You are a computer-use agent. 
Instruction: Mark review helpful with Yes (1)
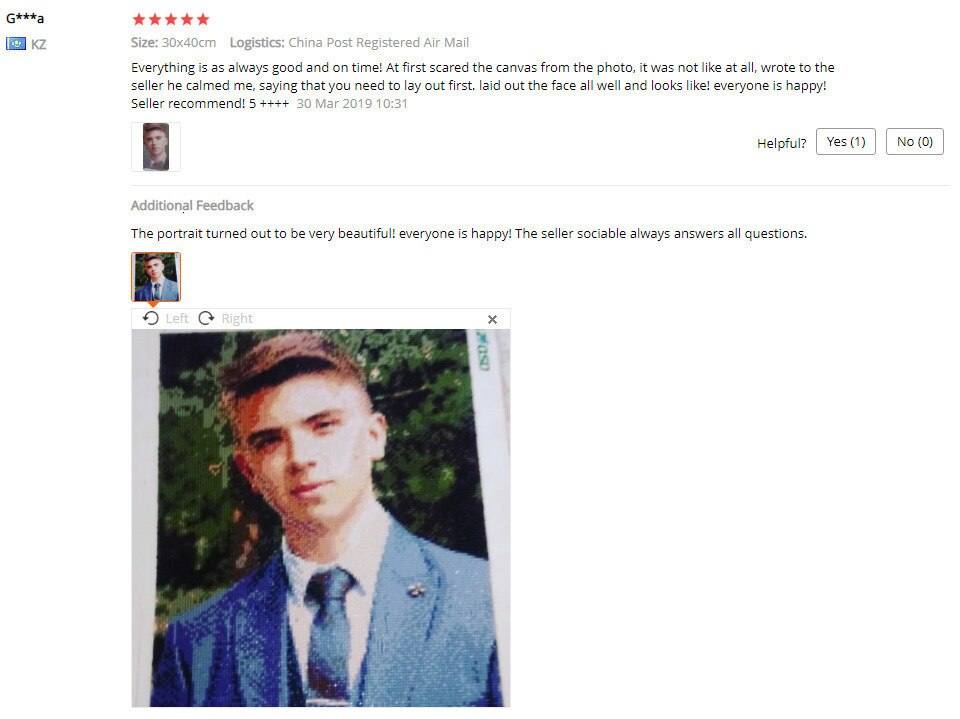pyautogui.click(x=846, y=141)
